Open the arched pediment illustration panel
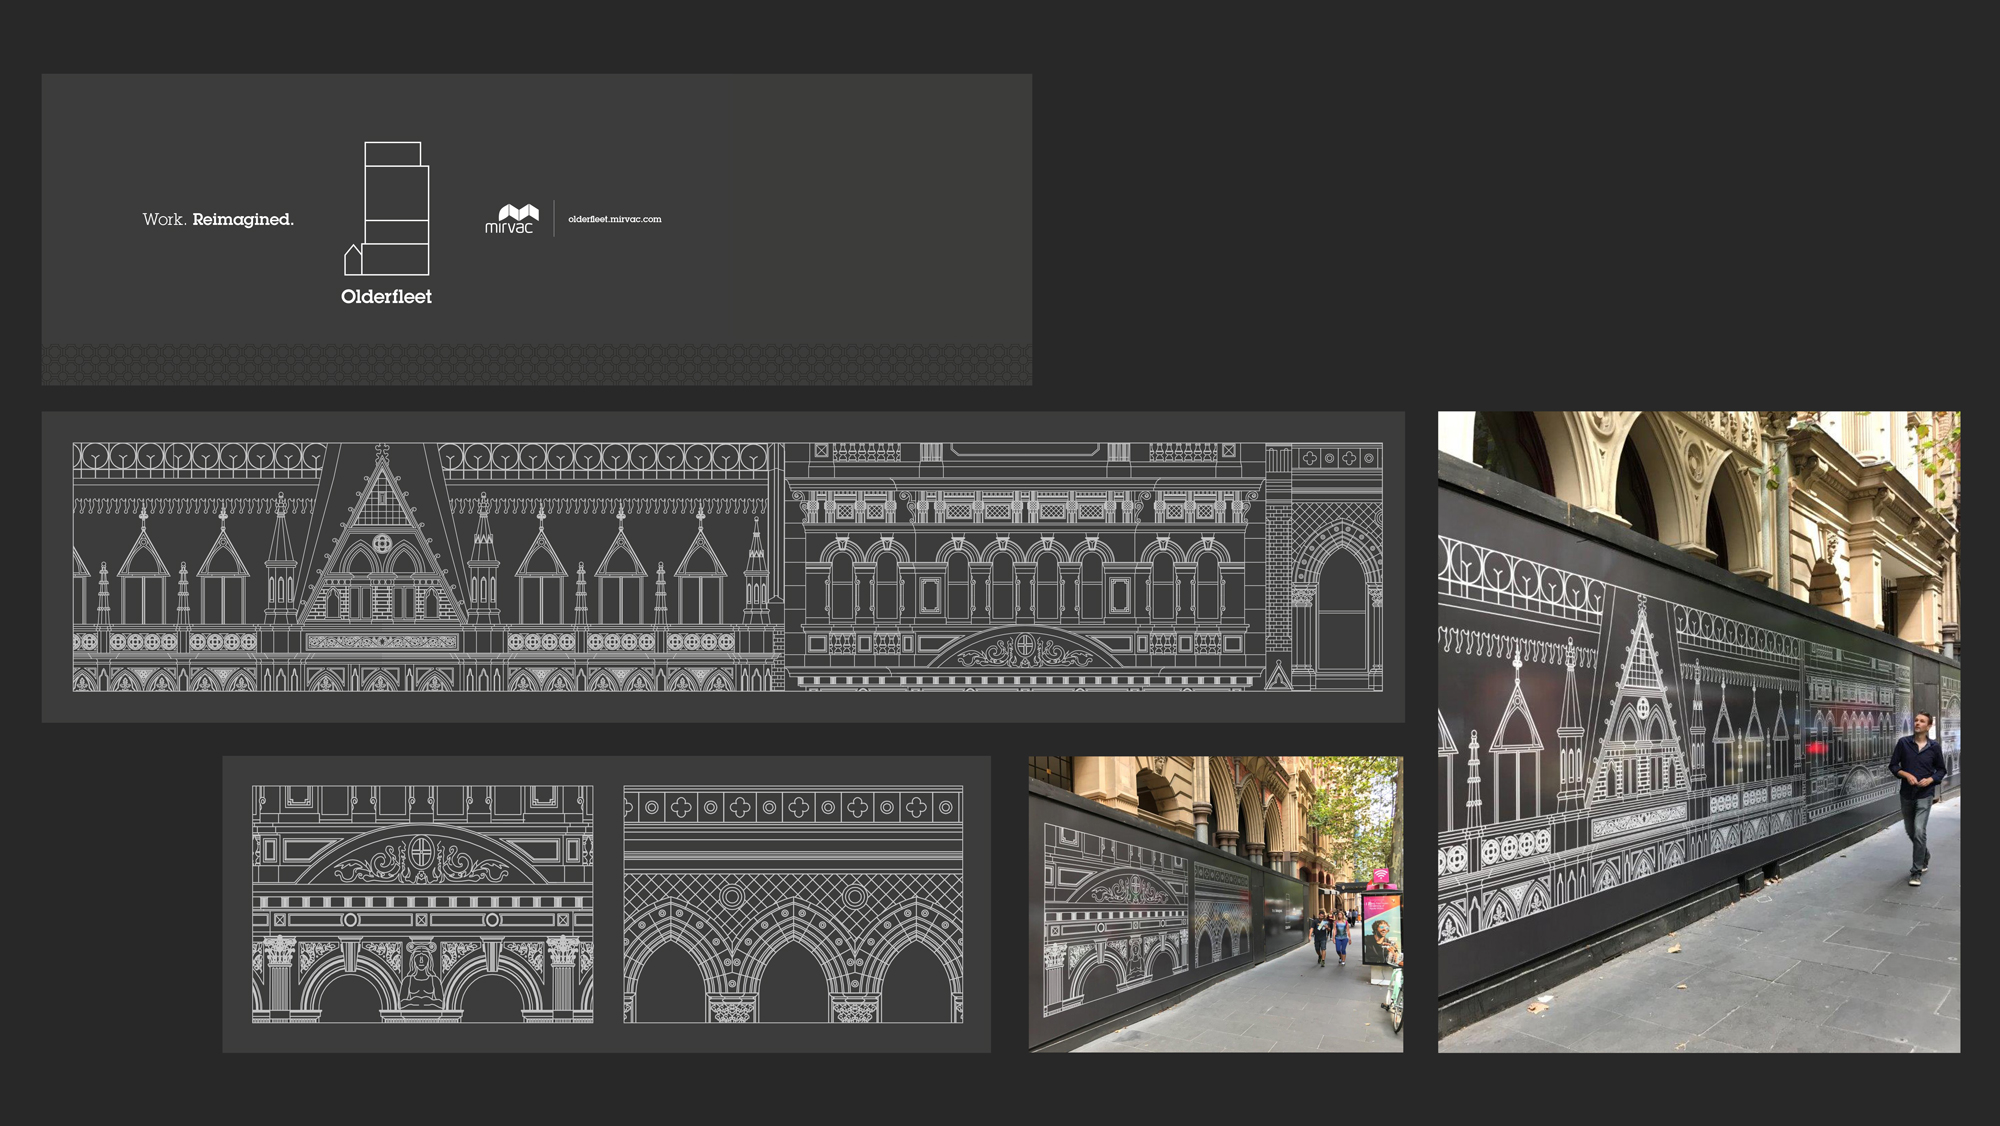 422,904
